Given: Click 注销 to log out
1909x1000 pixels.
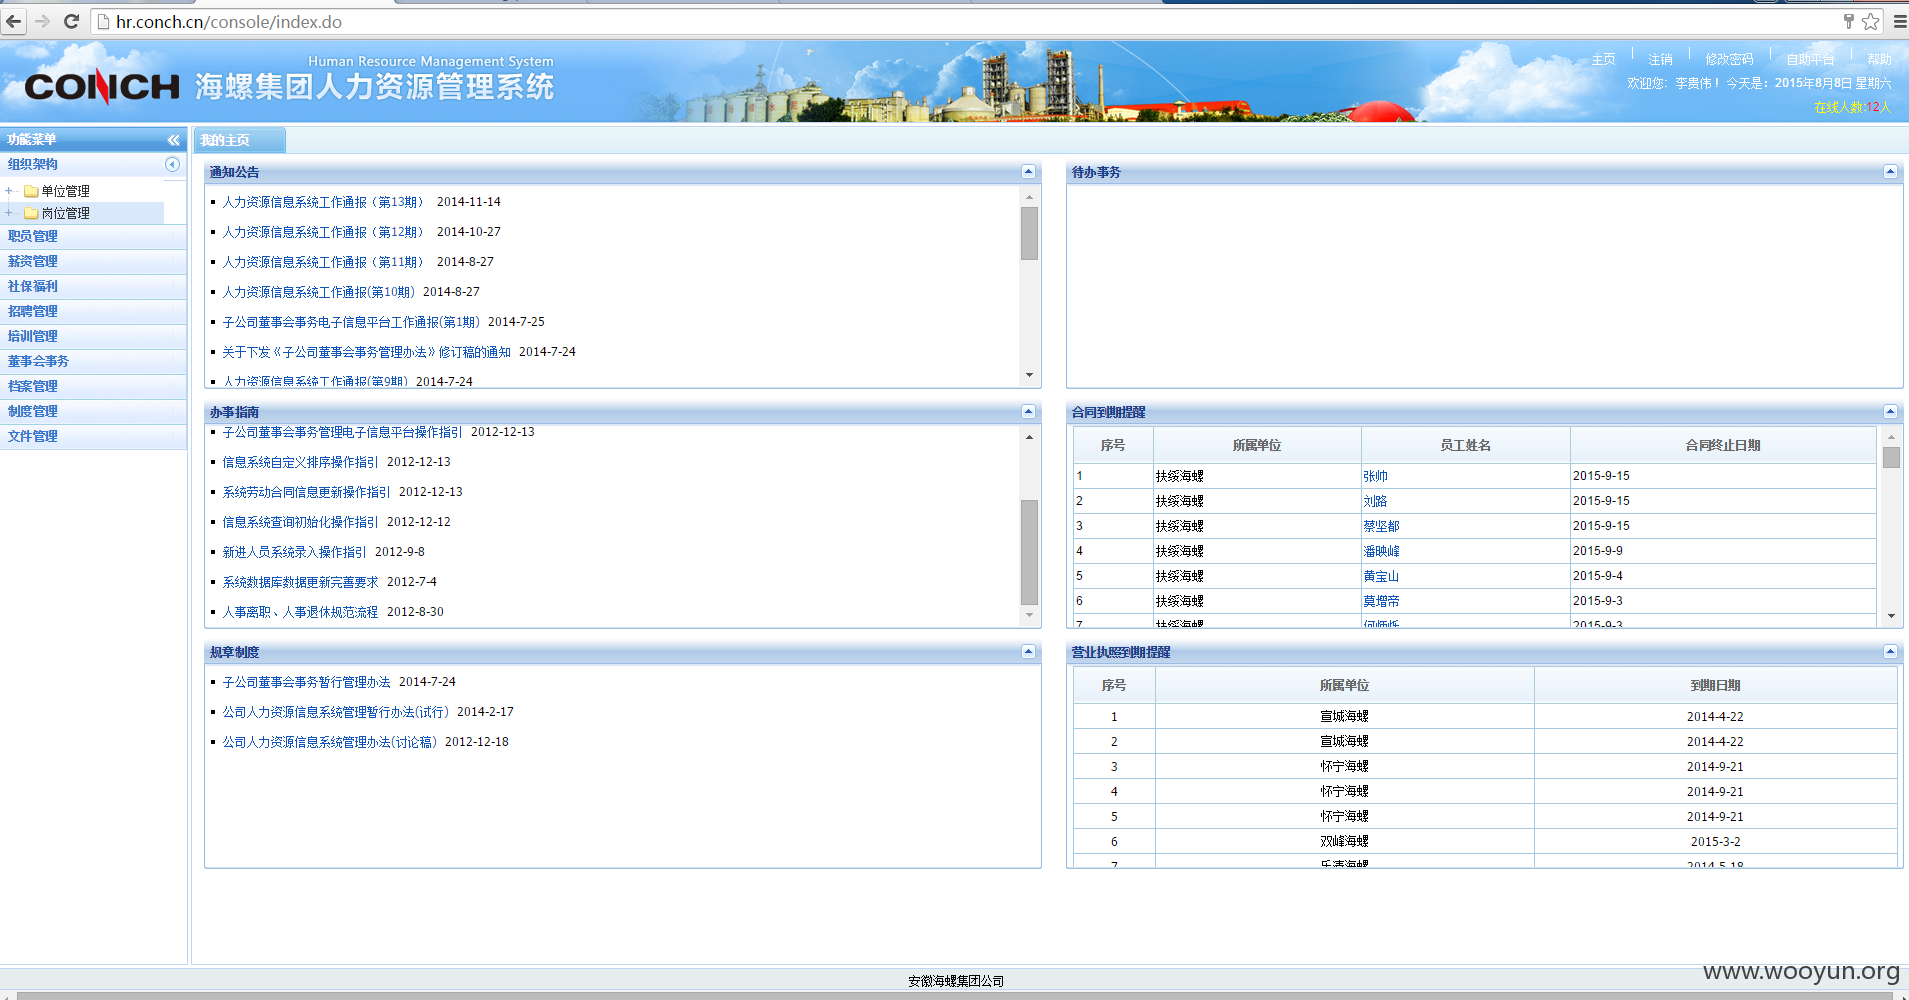Looking at the screenshot, I should point(1660,59).
